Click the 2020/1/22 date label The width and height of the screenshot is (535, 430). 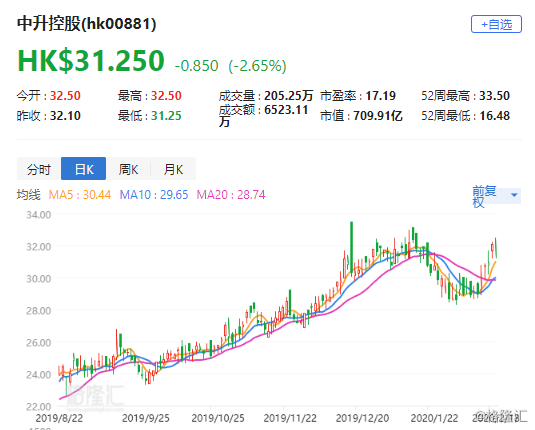434,418
